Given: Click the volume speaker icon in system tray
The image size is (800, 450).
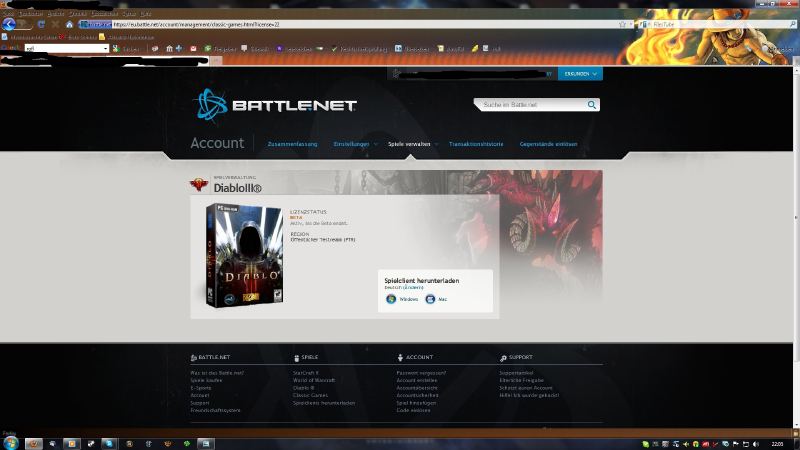Looking at the screenshot, I should pos(756,444).
